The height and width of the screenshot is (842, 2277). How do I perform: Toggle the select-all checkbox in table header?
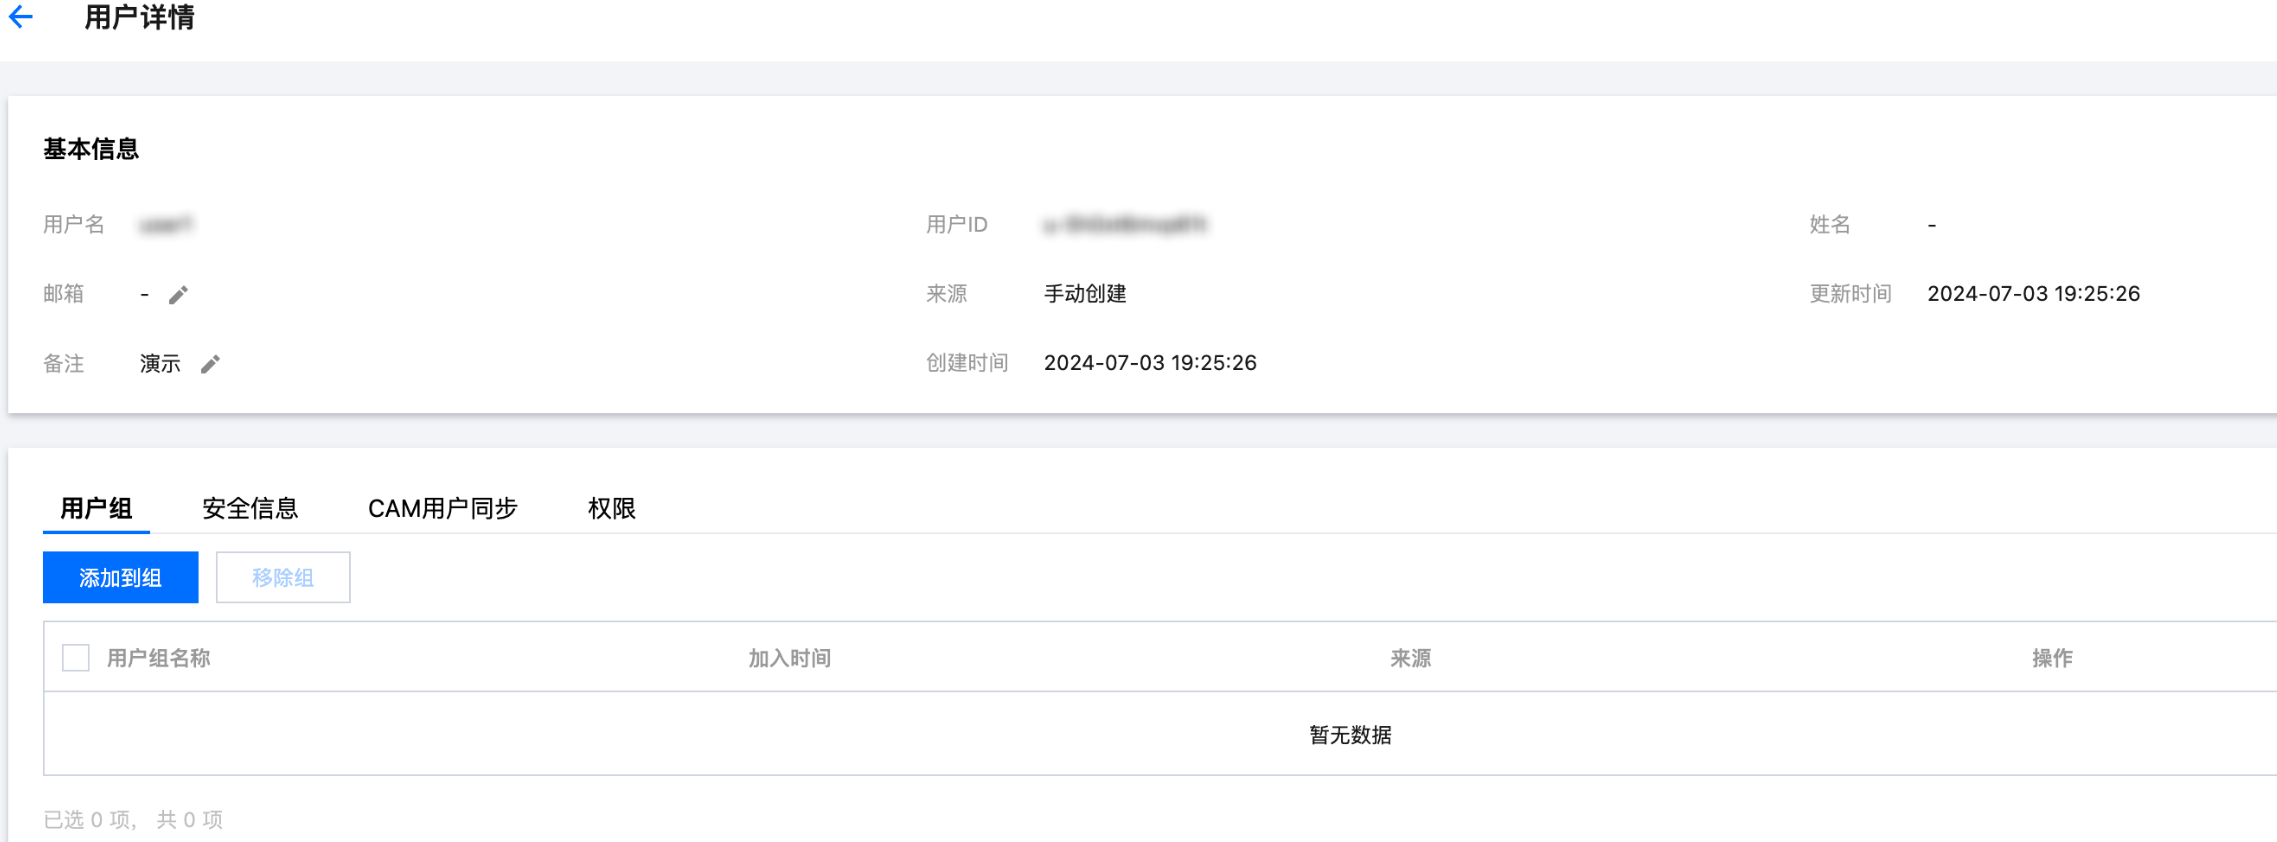click(x=76, y=658)
